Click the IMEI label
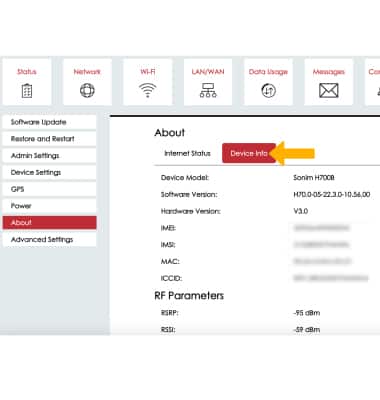 tap(168, 228)
